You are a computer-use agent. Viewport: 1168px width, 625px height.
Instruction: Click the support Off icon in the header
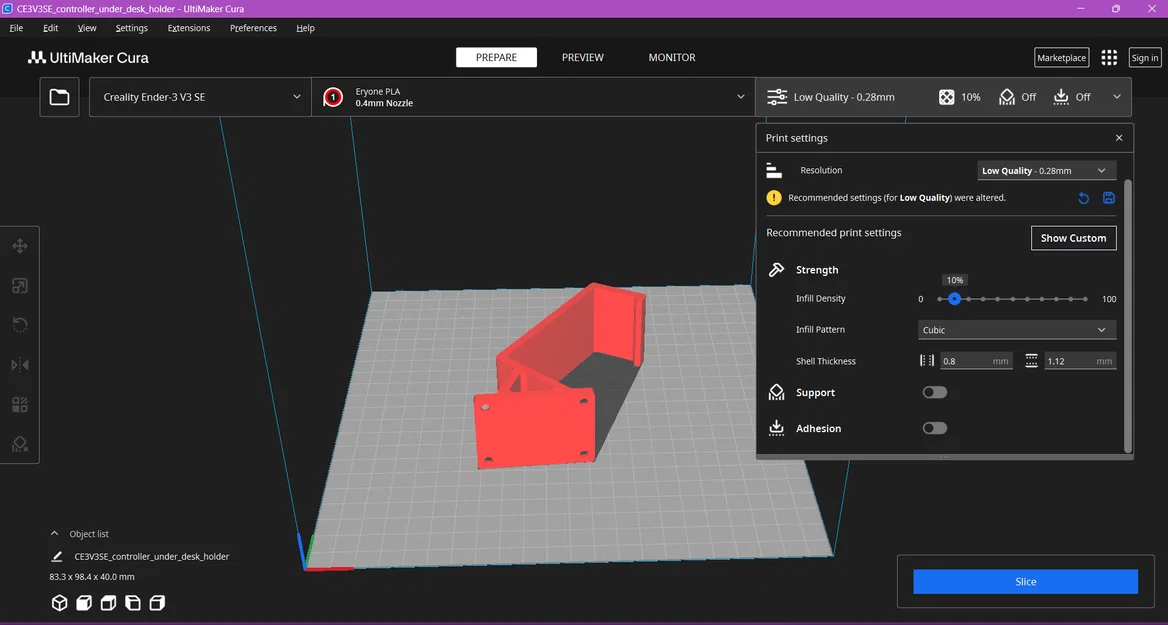(1007, 97)
